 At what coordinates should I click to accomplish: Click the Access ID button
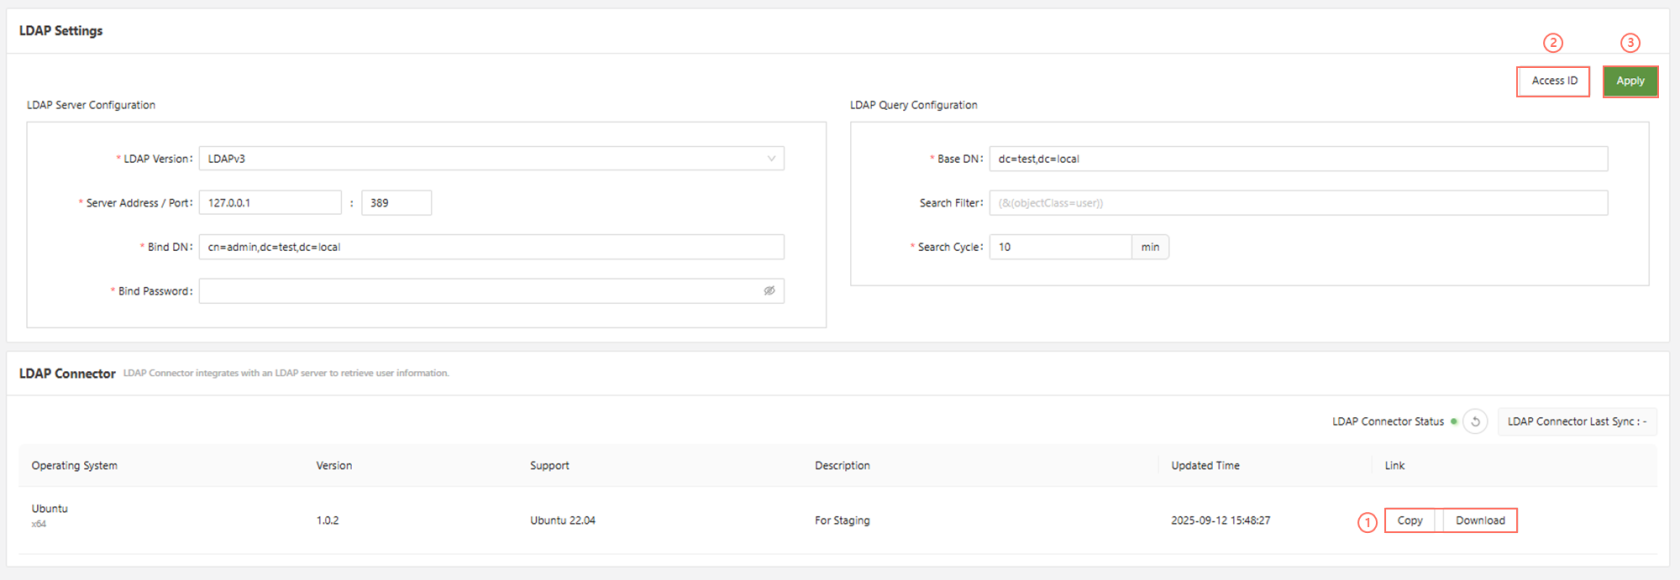(1553, 81)
